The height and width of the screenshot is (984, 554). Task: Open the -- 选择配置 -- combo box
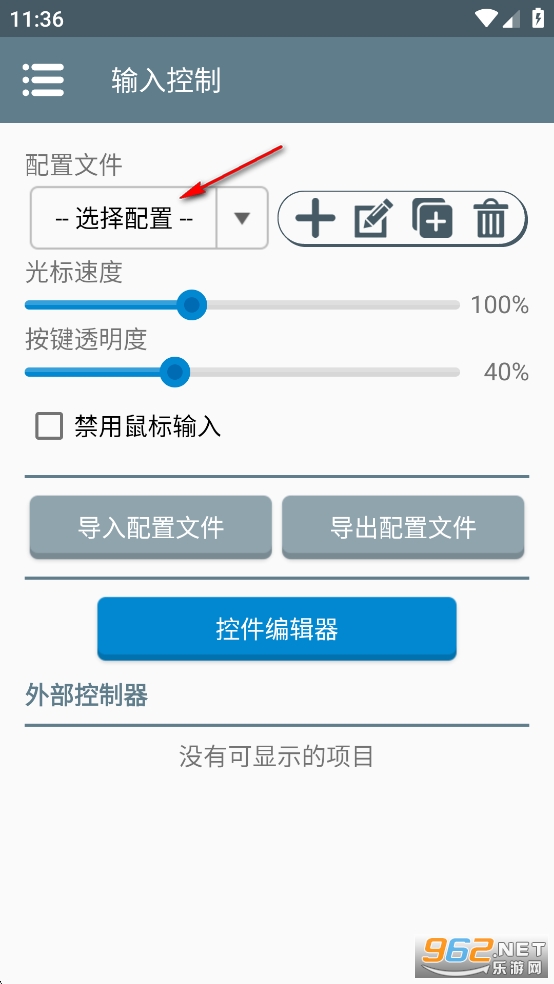(x=149, y=218)
